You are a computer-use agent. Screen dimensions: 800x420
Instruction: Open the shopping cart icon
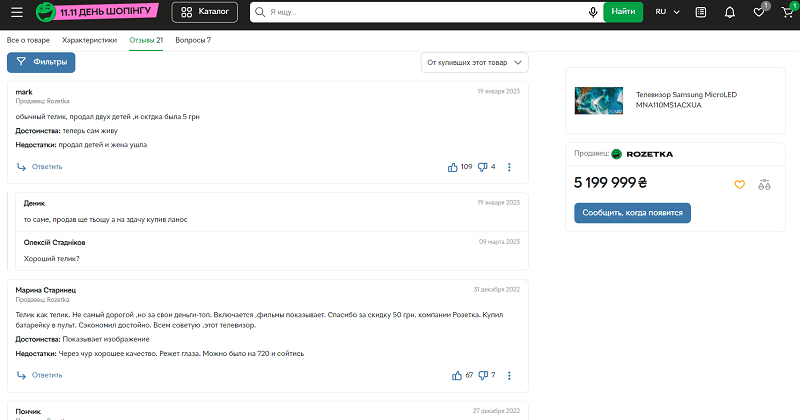click(x=788, y=12)
